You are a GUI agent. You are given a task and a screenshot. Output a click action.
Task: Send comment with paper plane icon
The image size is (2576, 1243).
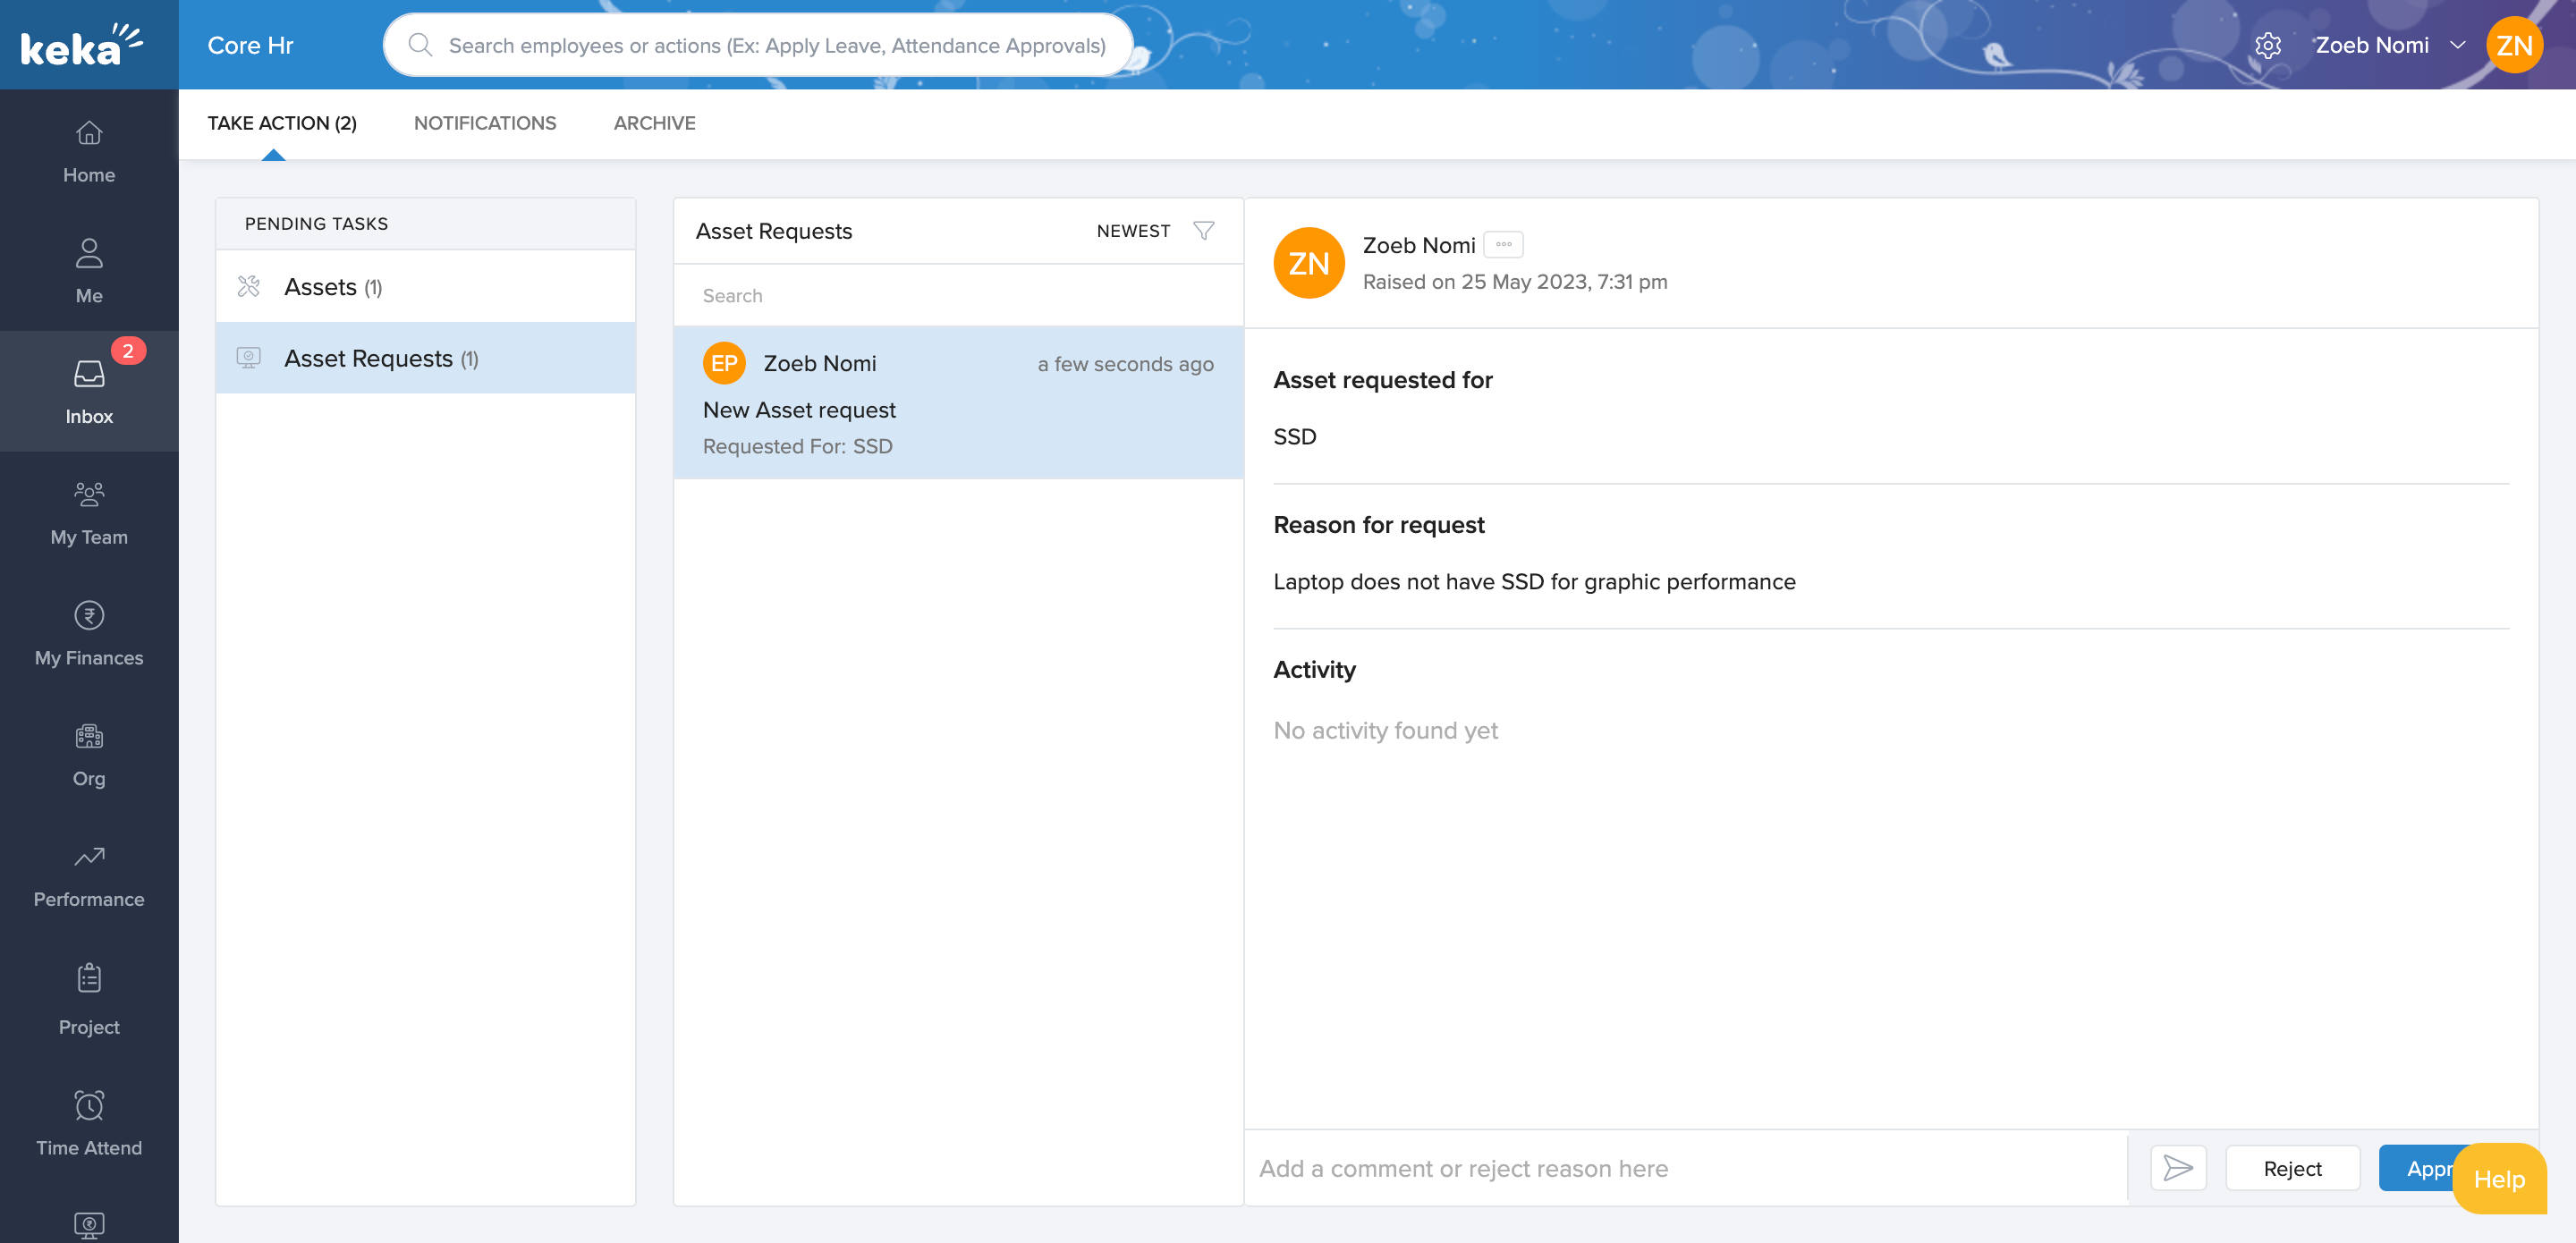[2178, 1168]
